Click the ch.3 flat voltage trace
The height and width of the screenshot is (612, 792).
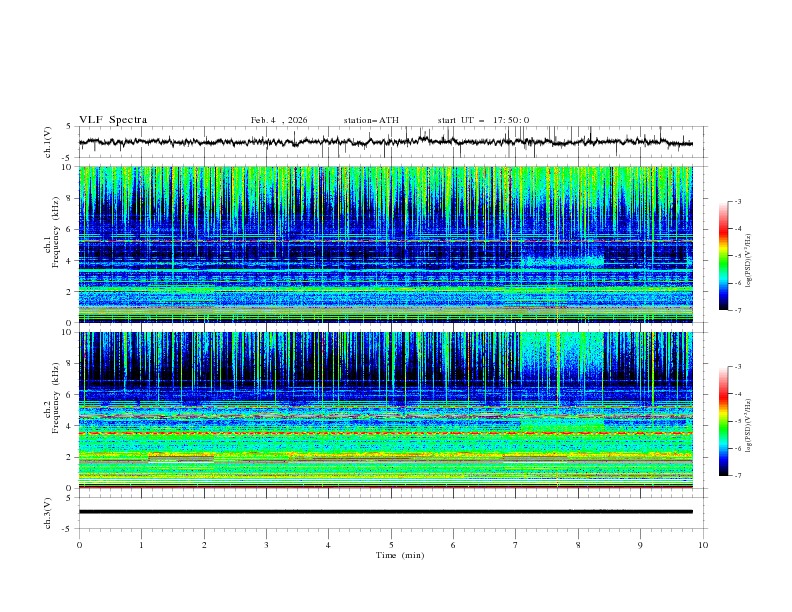[x=385, y=512]
